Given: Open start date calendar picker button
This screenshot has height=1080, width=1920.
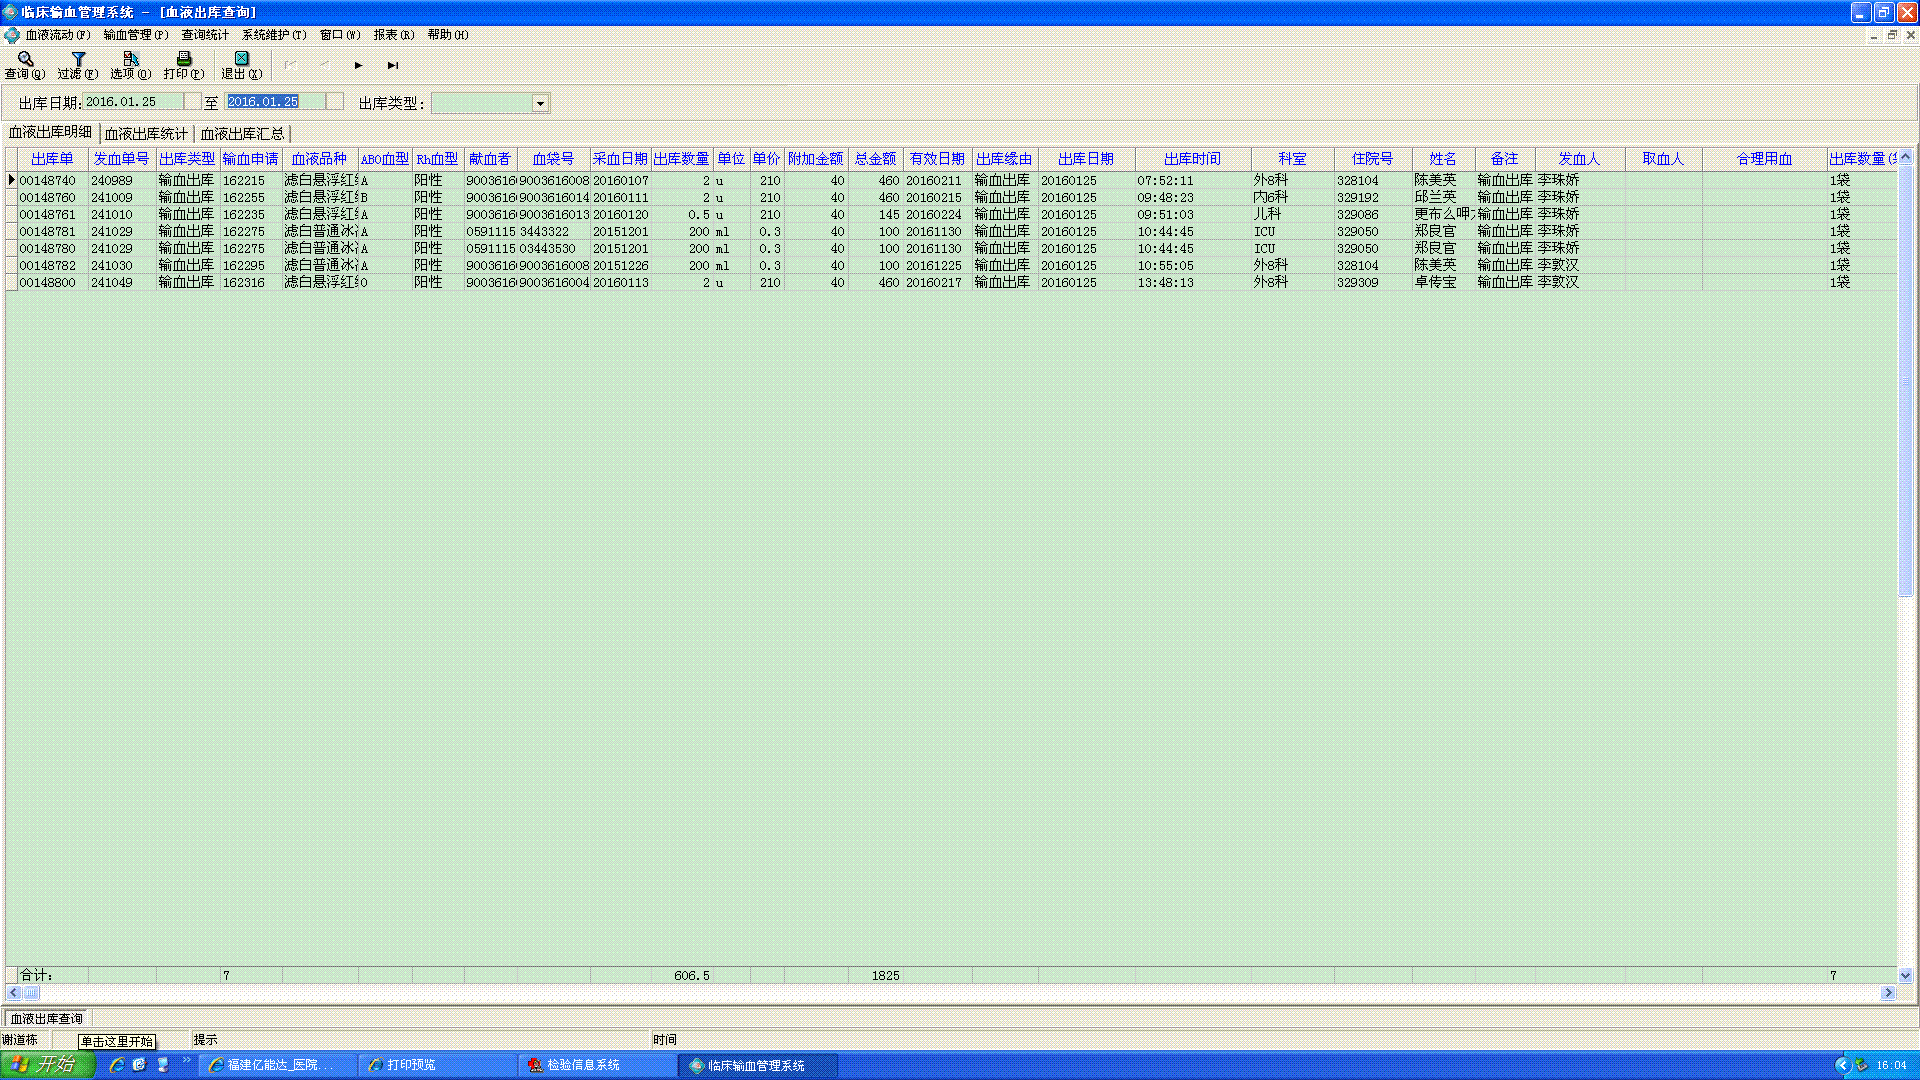Looking at the screenshot, I should point(193,102).
